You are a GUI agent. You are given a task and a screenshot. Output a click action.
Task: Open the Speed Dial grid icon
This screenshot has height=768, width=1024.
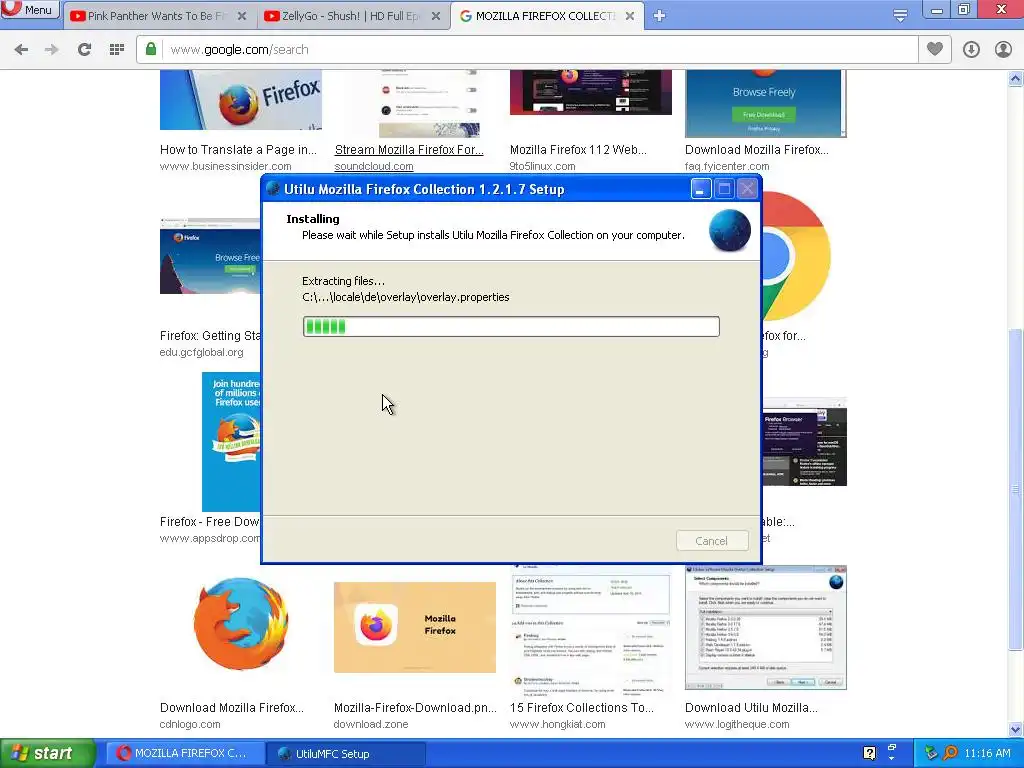tap(117, 50)
